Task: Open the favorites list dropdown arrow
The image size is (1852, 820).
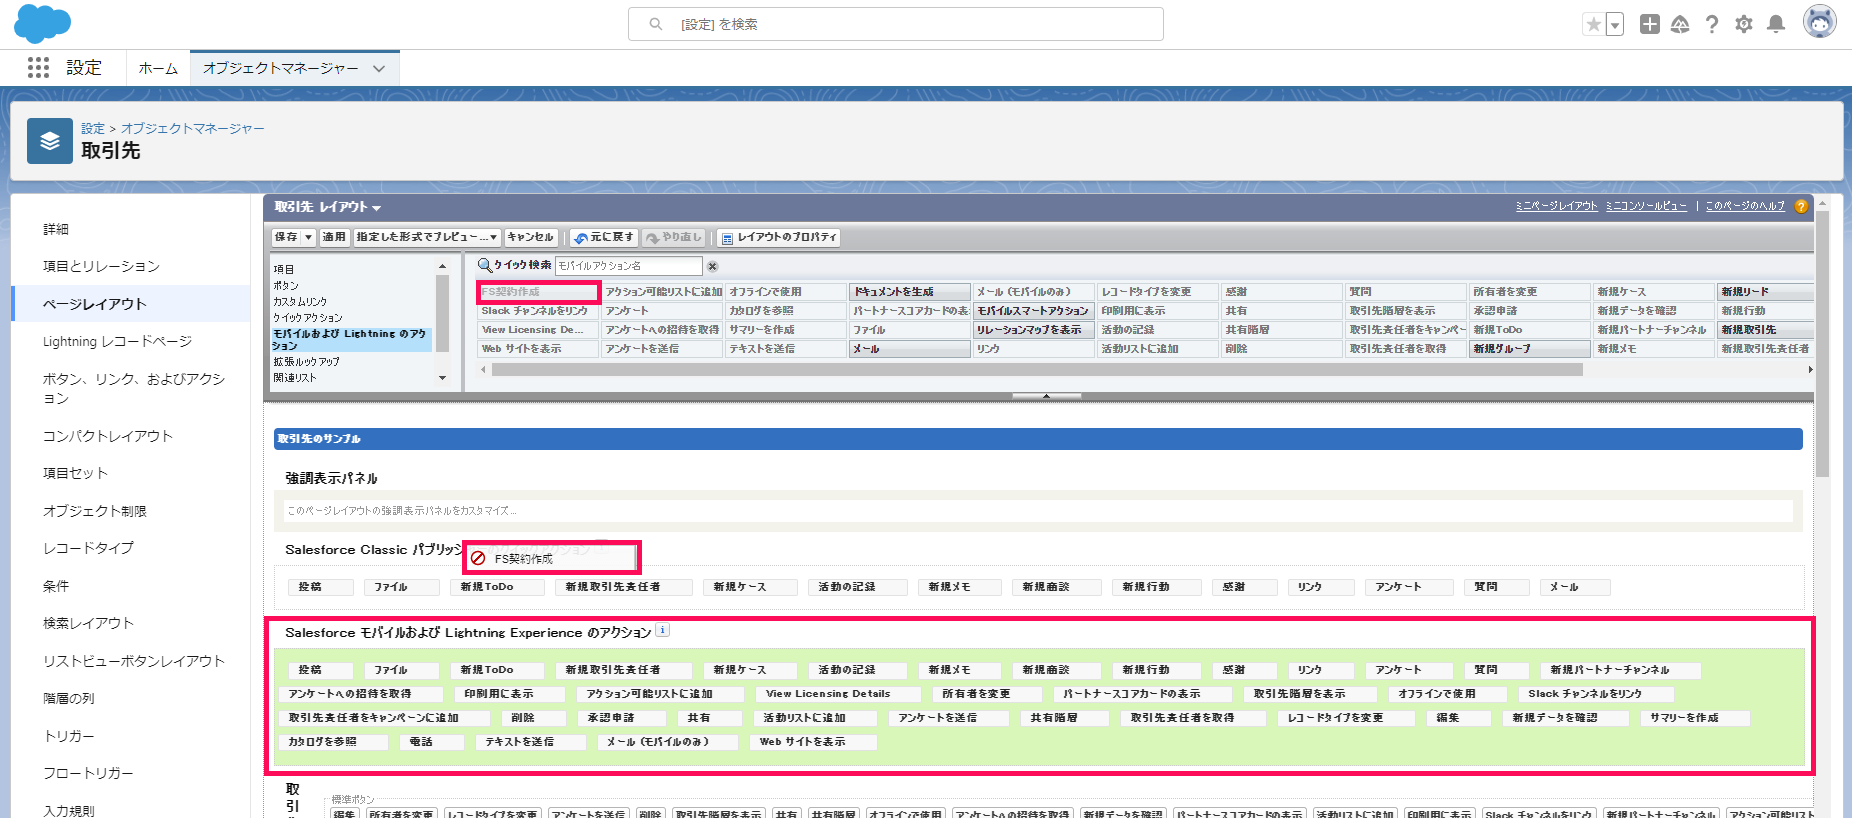Action: coord(1615,24)
